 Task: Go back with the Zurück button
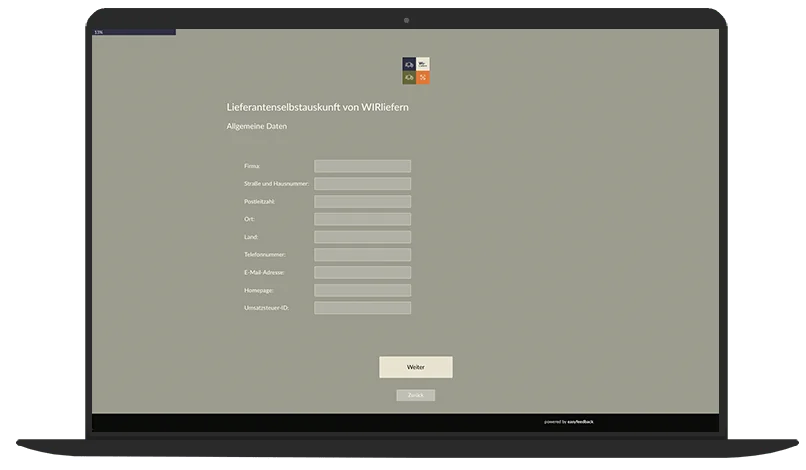click(415, 395)
